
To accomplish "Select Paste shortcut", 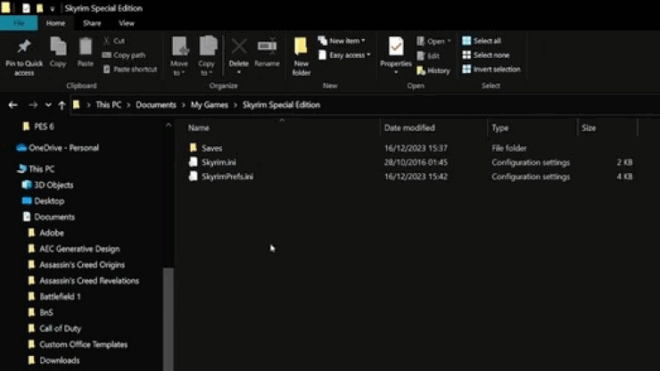I will pyautogui.click(x=130, y=69).
